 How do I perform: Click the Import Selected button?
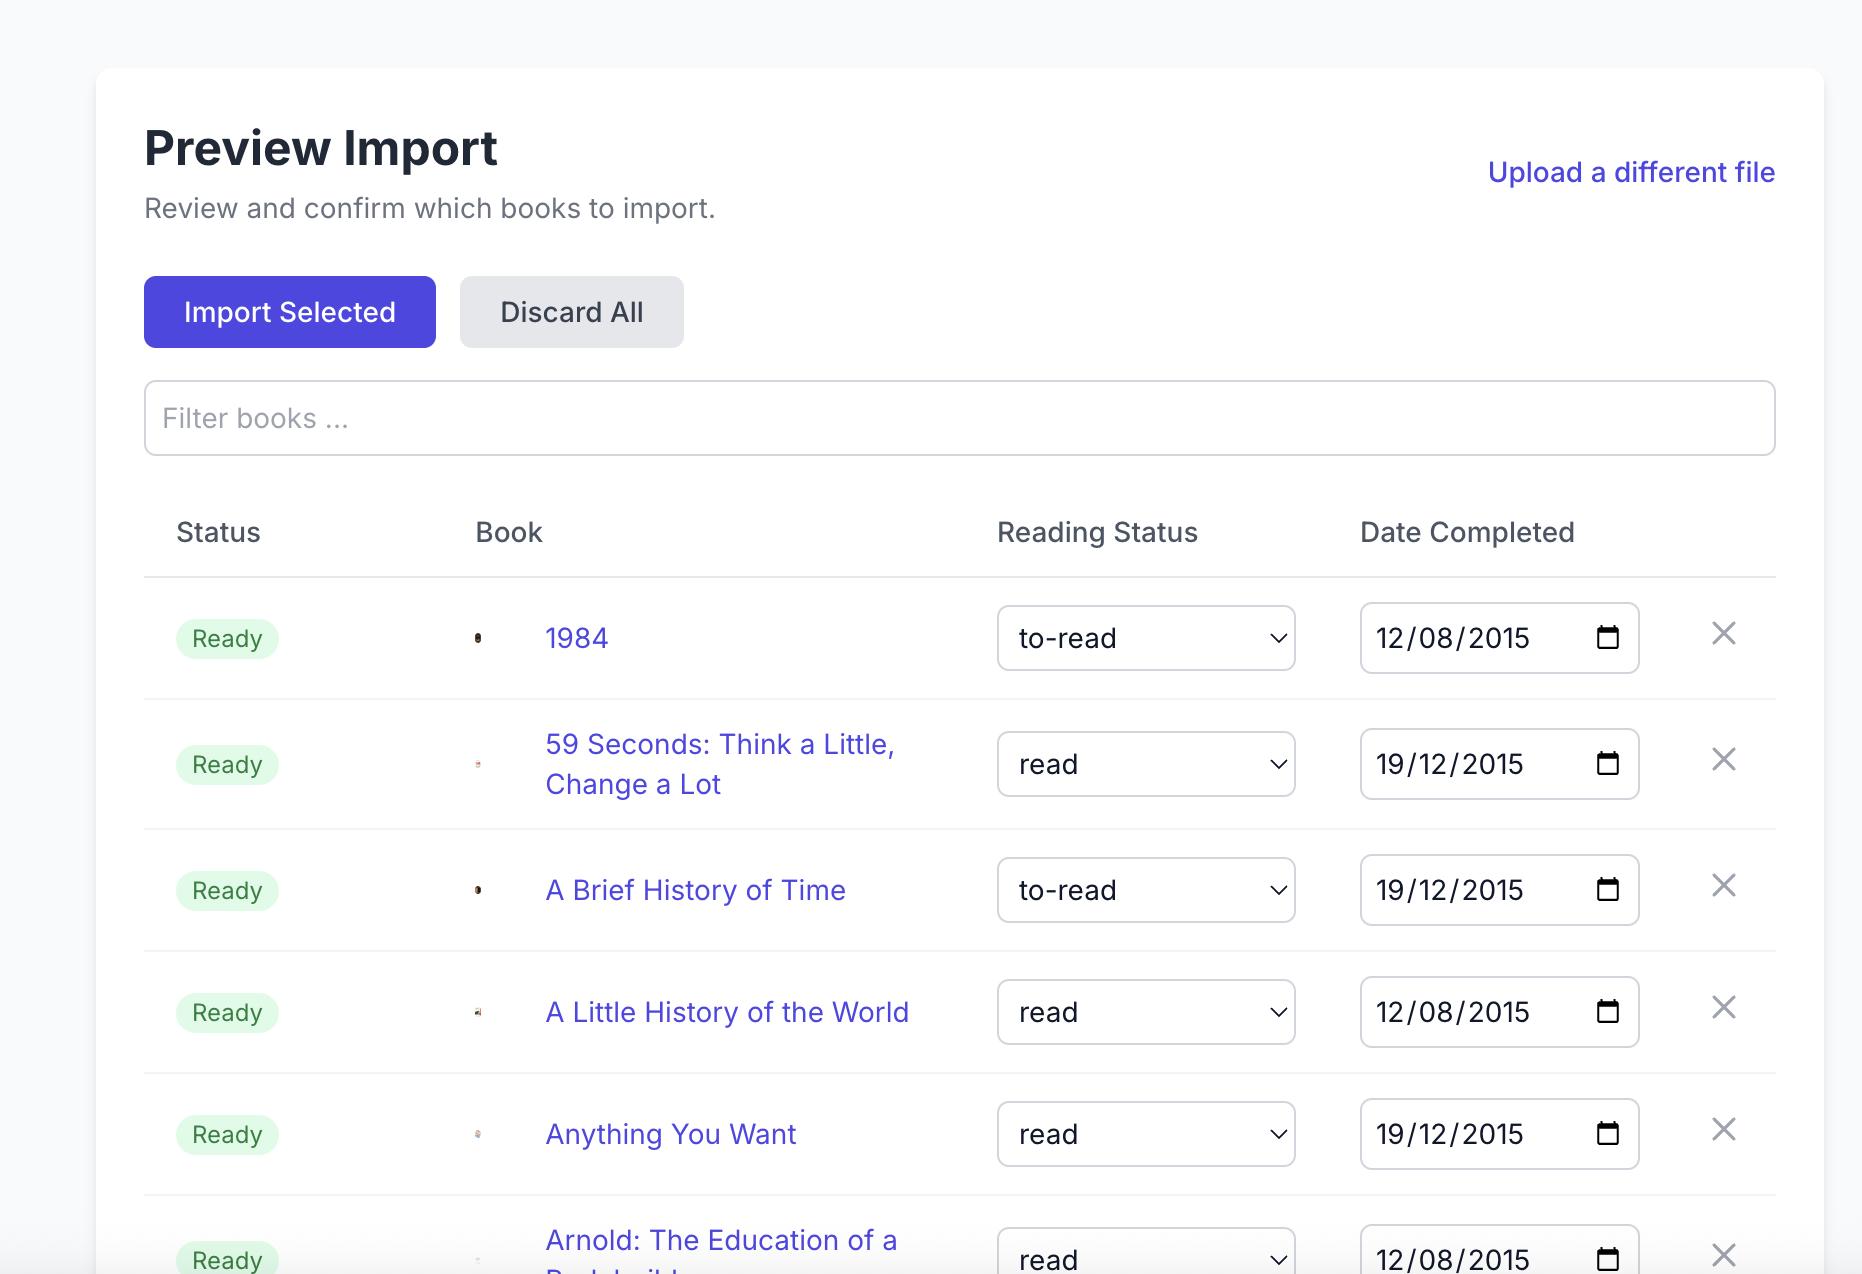[289, 311]
